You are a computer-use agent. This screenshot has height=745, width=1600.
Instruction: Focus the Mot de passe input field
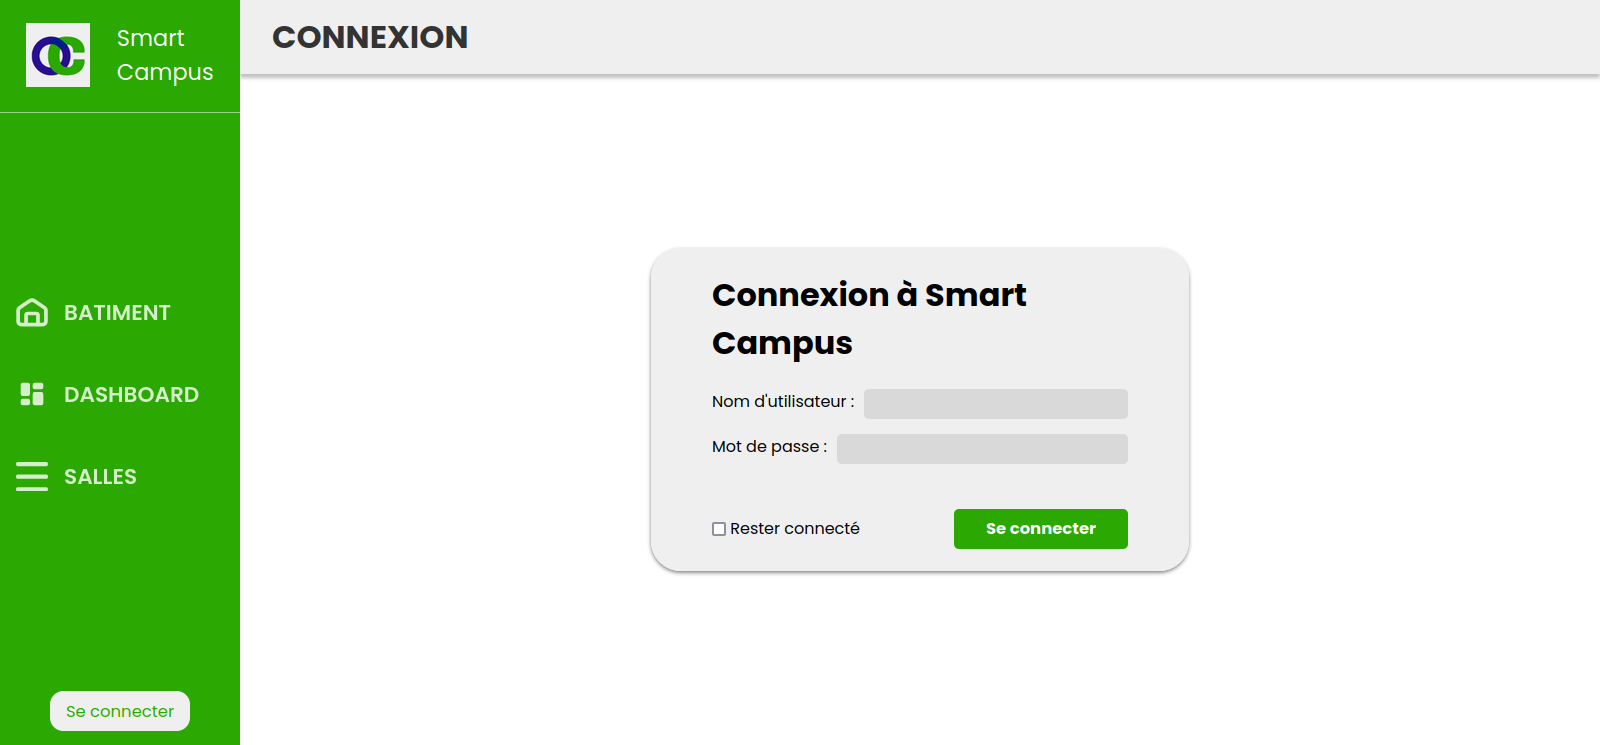point(982,449)
